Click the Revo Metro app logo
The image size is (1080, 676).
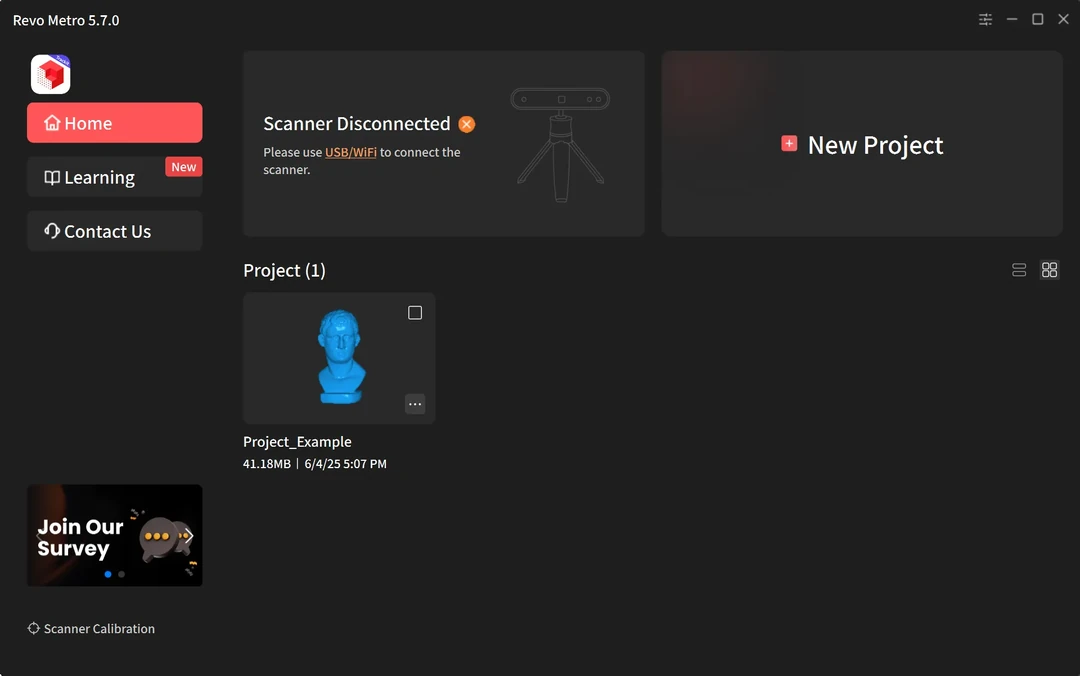[50, 74]
